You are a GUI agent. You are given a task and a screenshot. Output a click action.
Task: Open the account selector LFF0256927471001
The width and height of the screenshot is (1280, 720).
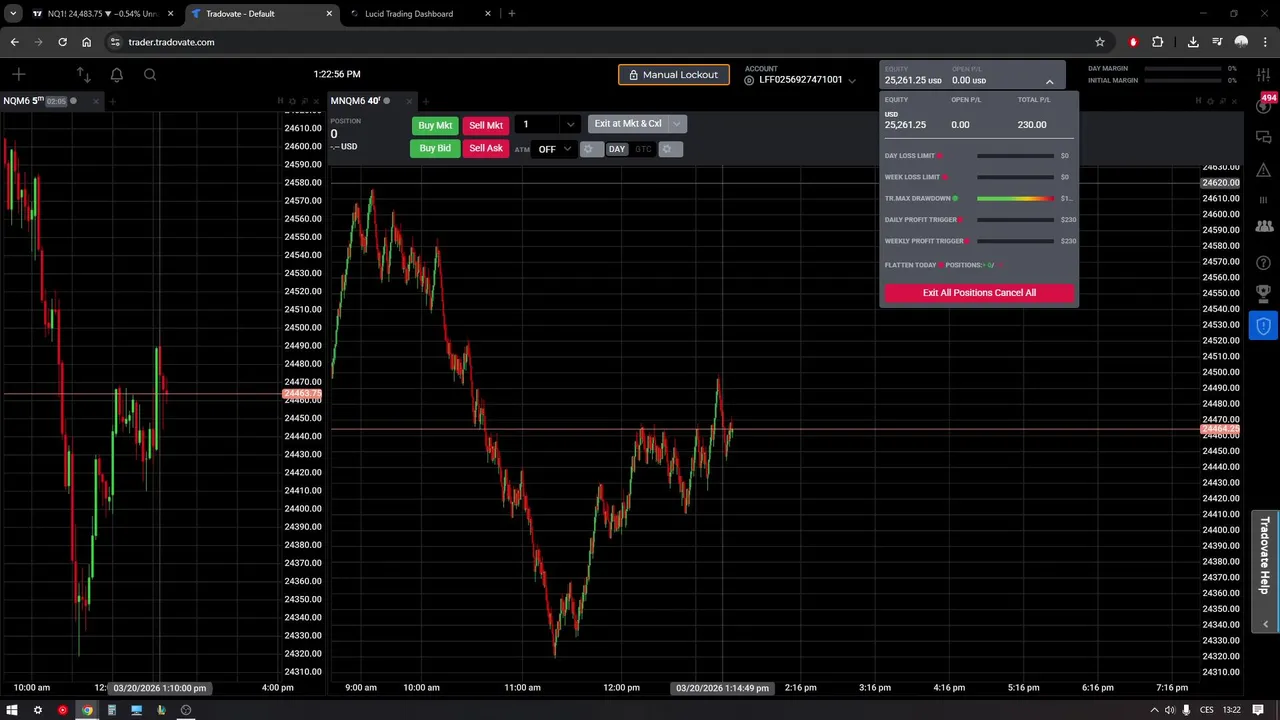[800, 80]
